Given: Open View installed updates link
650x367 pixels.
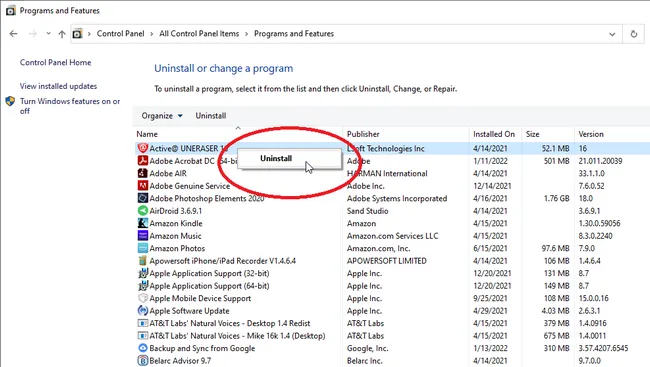Looking at the screenshot, I should pos(58,86).
